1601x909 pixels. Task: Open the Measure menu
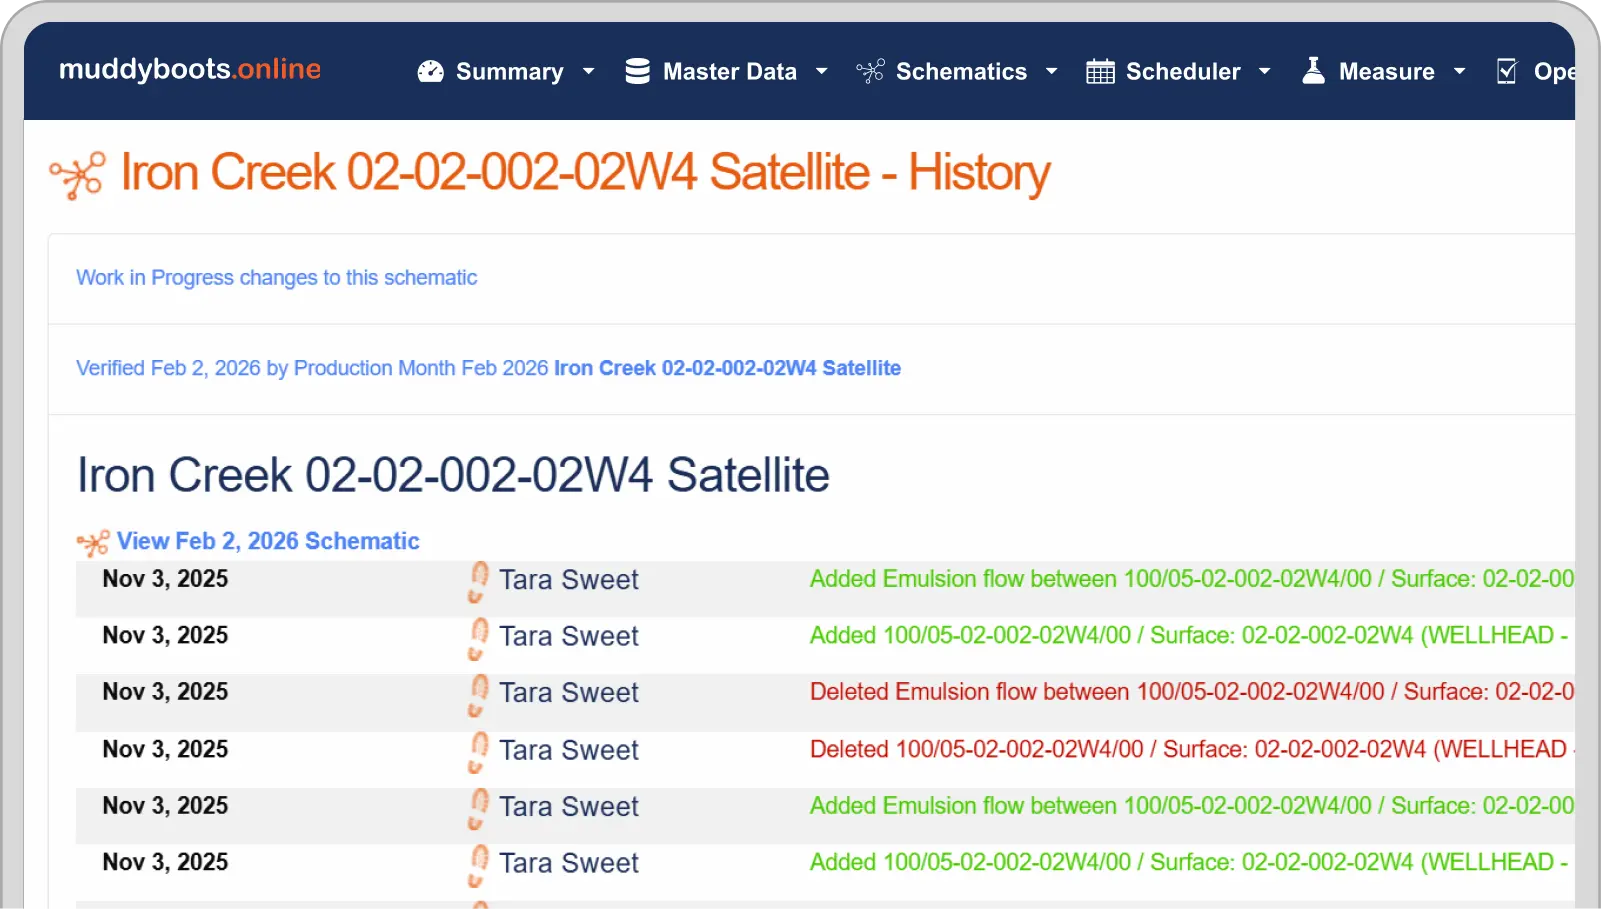point(1386,72)
